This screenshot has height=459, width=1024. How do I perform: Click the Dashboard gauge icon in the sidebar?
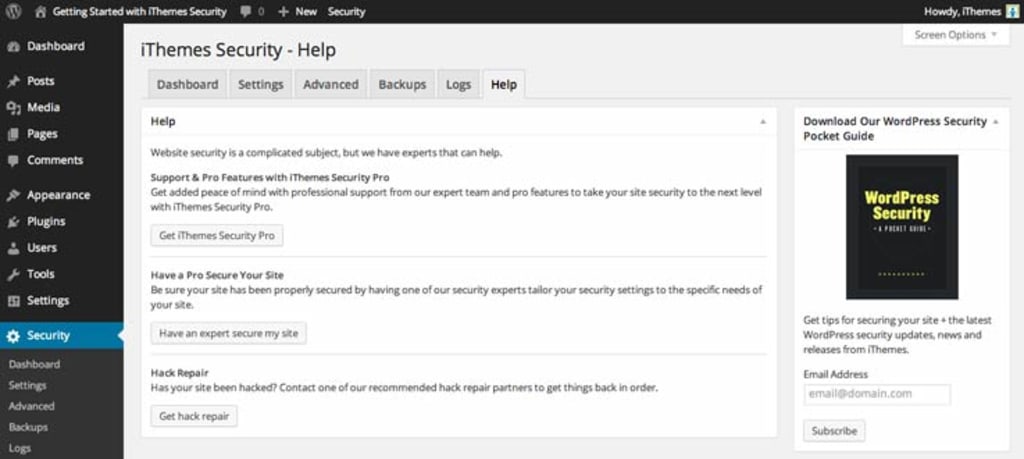13,46
